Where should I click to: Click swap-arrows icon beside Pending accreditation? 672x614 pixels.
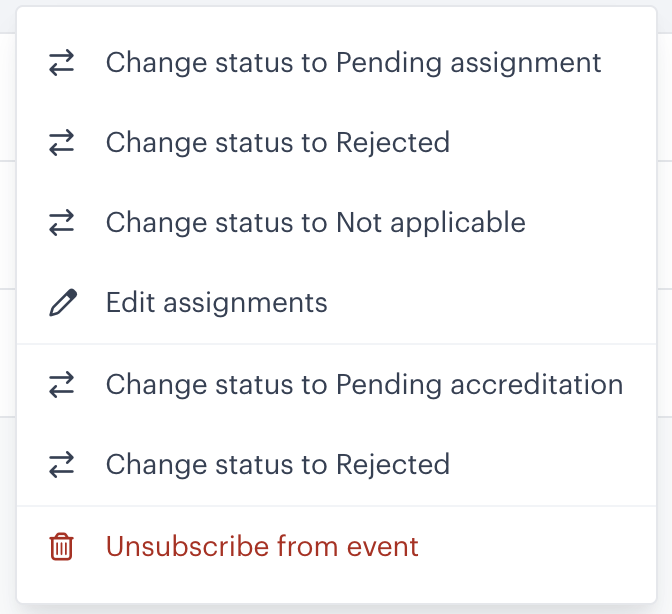(x=61, y=384)
